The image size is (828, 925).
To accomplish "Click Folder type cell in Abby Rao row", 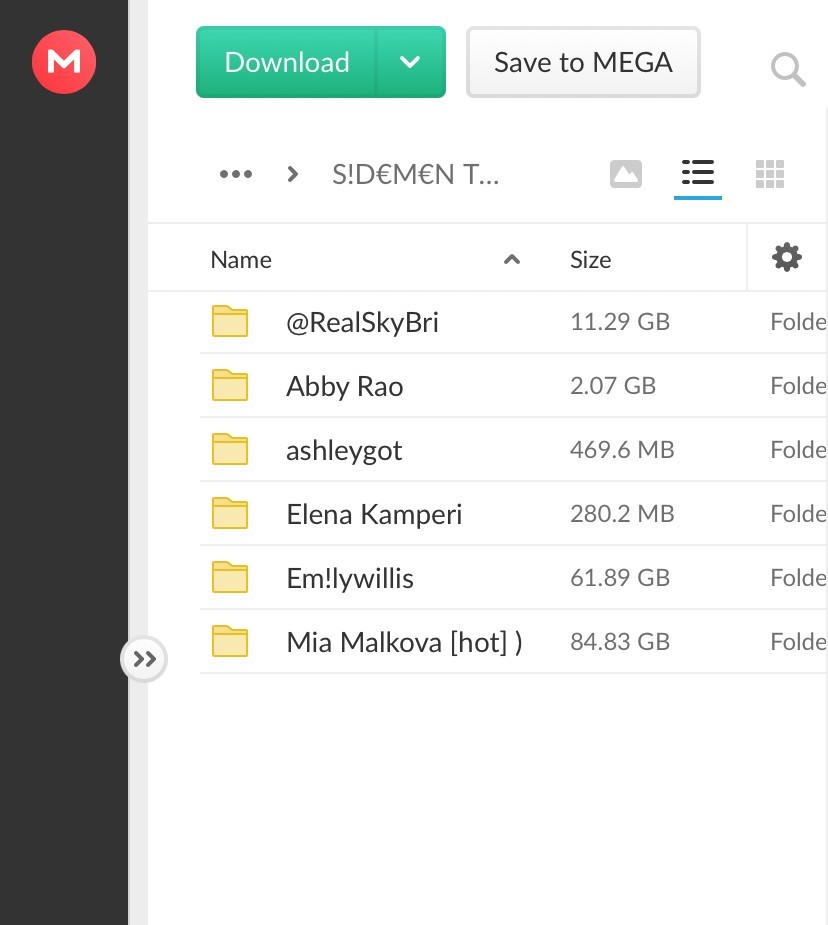I will click(798, 385).
